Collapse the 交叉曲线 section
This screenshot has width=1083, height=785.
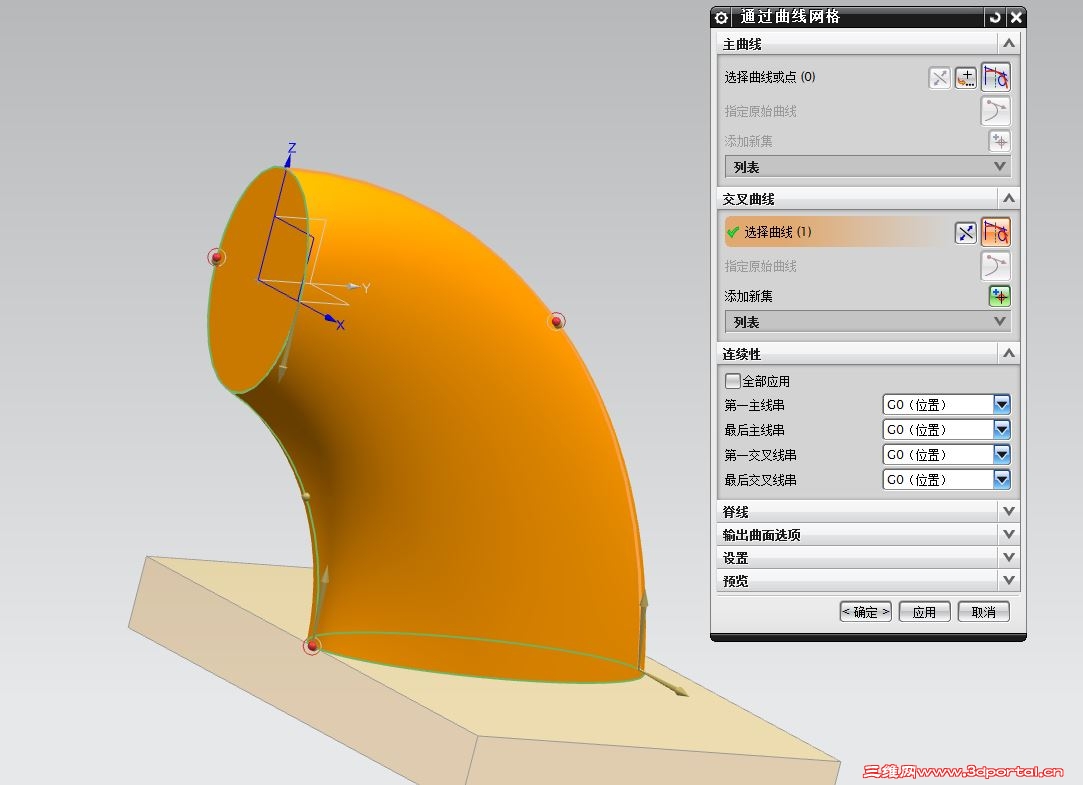1008,199
